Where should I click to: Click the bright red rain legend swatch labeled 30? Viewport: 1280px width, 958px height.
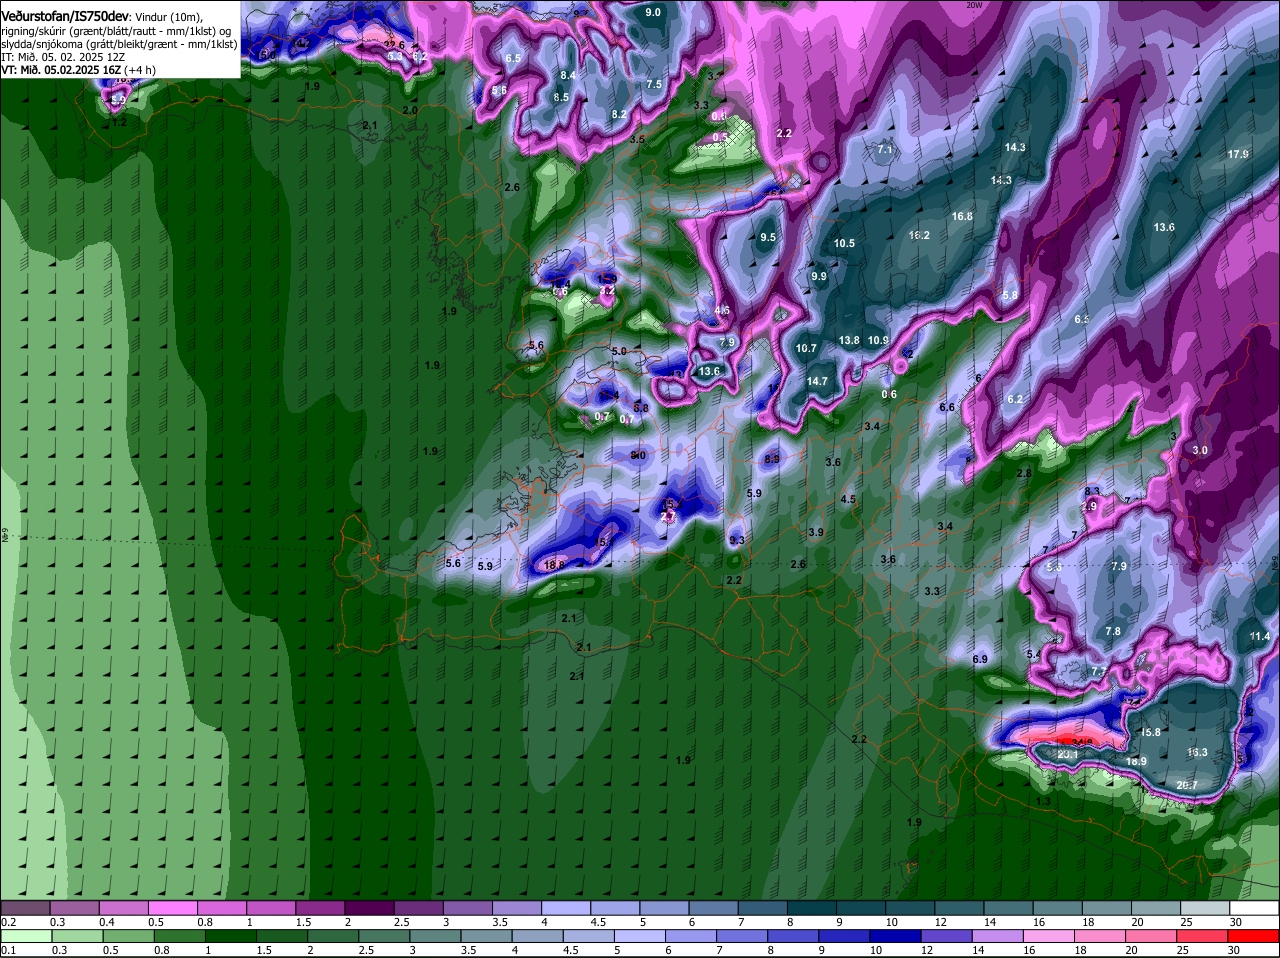1254,936
